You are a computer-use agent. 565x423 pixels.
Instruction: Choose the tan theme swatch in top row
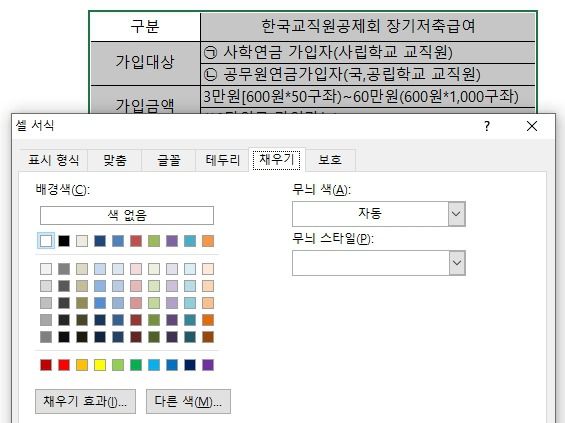(82, 241)
